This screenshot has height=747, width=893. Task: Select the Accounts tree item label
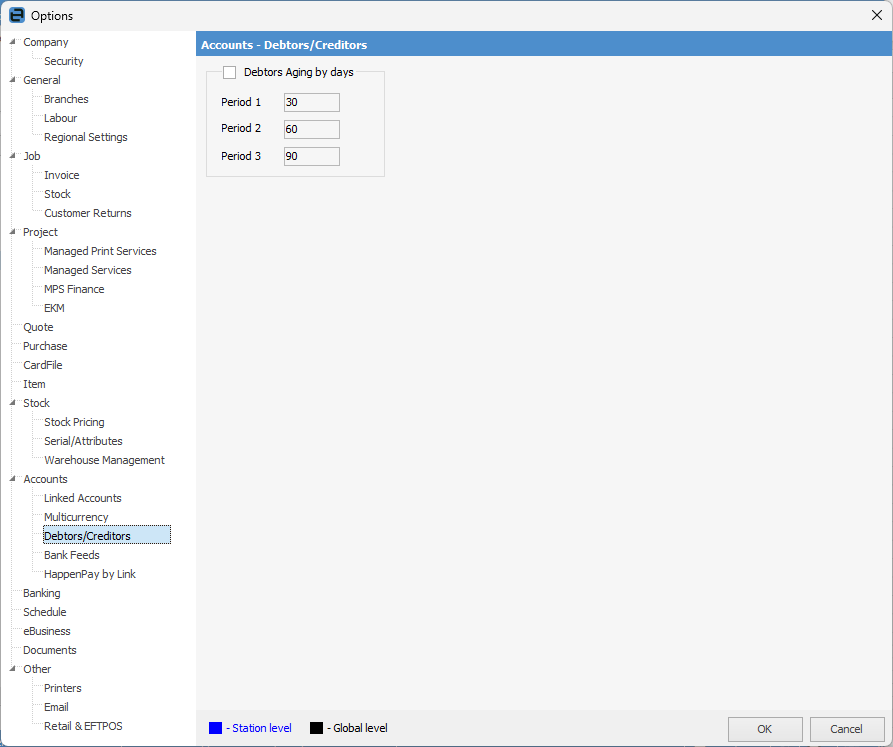(45, 479)
